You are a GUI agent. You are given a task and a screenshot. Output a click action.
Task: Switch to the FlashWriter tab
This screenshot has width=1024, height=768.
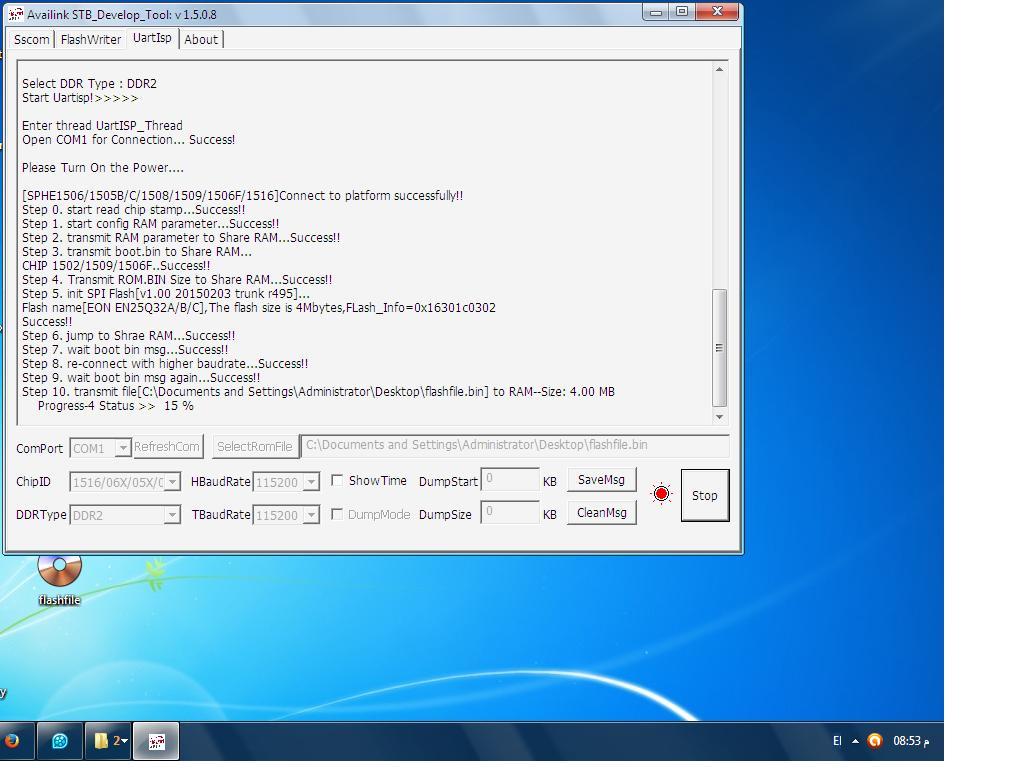click(91, 39)
